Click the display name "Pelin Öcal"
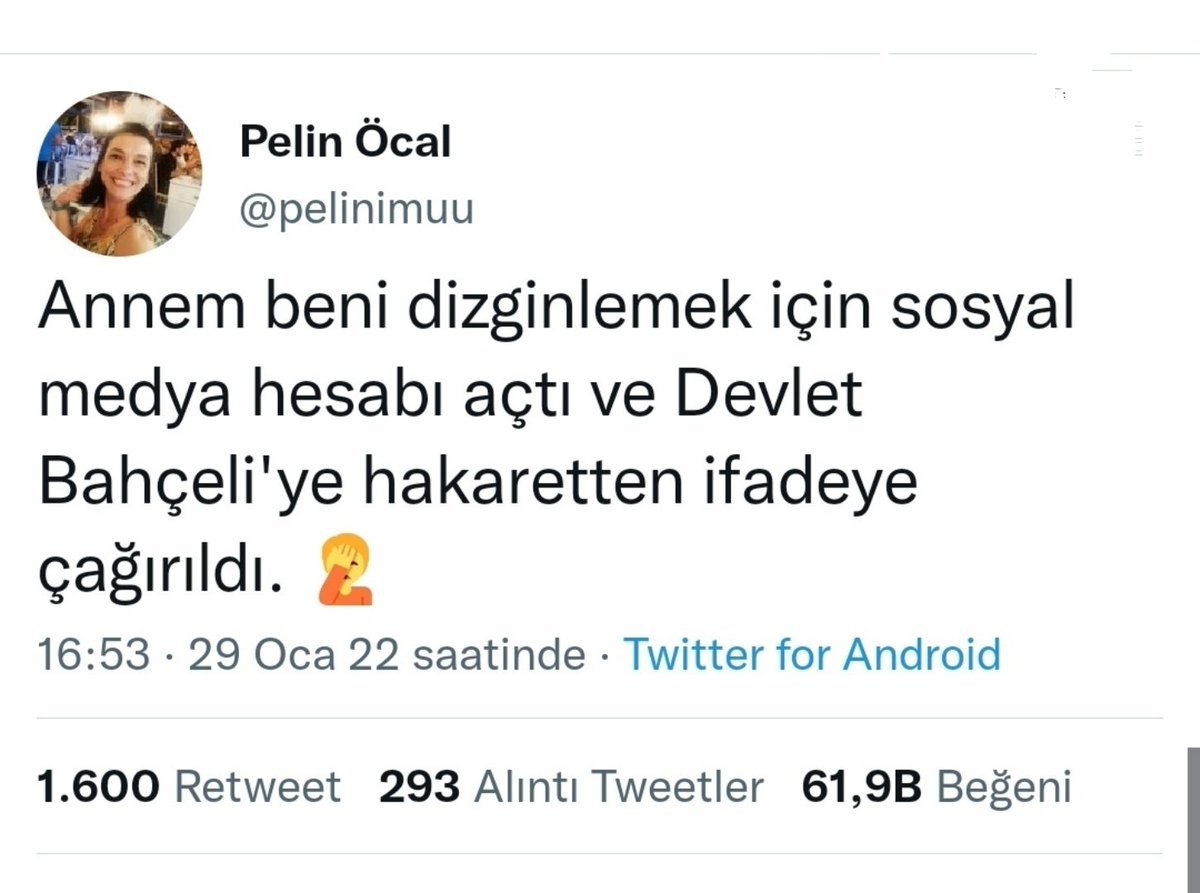The height and width of the screenshot is (893, 1200). [x=345, y=142]
